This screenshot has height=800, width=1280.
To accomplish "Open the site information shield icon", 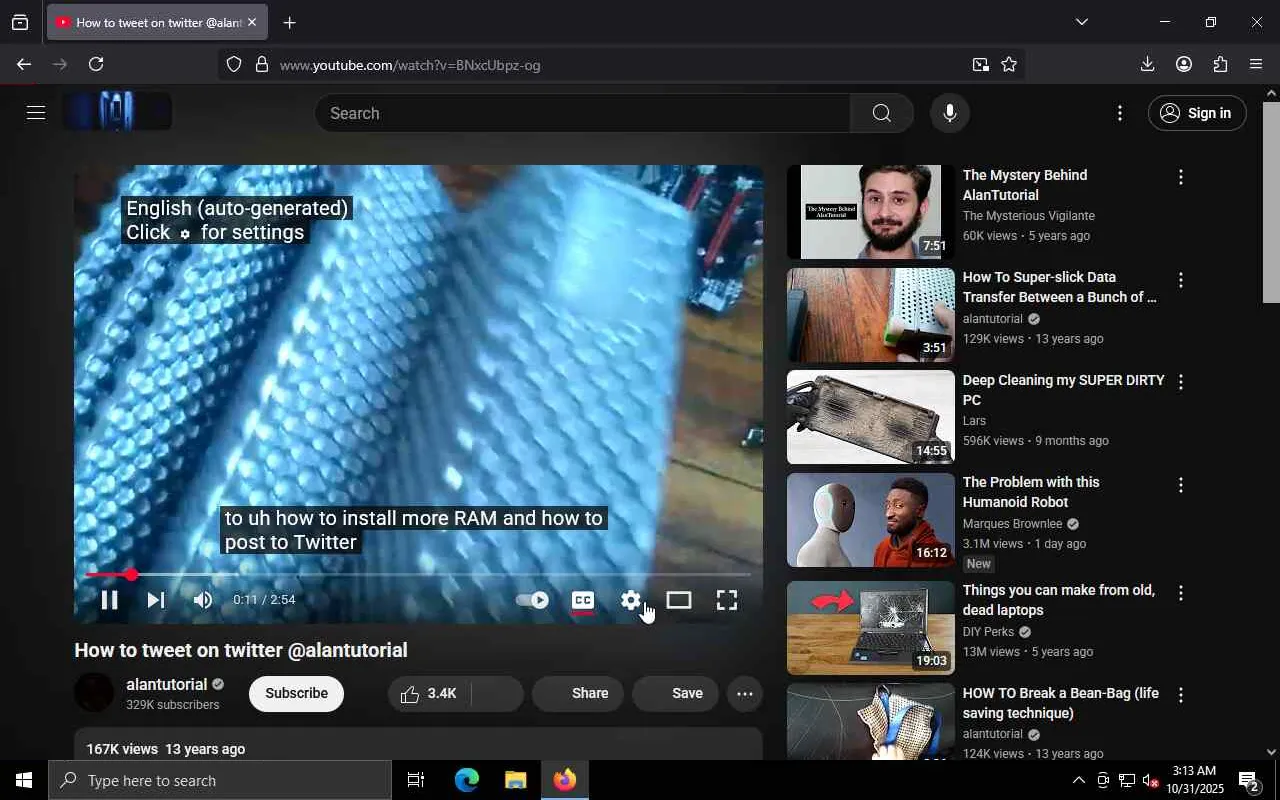I will tap(234, 65).
